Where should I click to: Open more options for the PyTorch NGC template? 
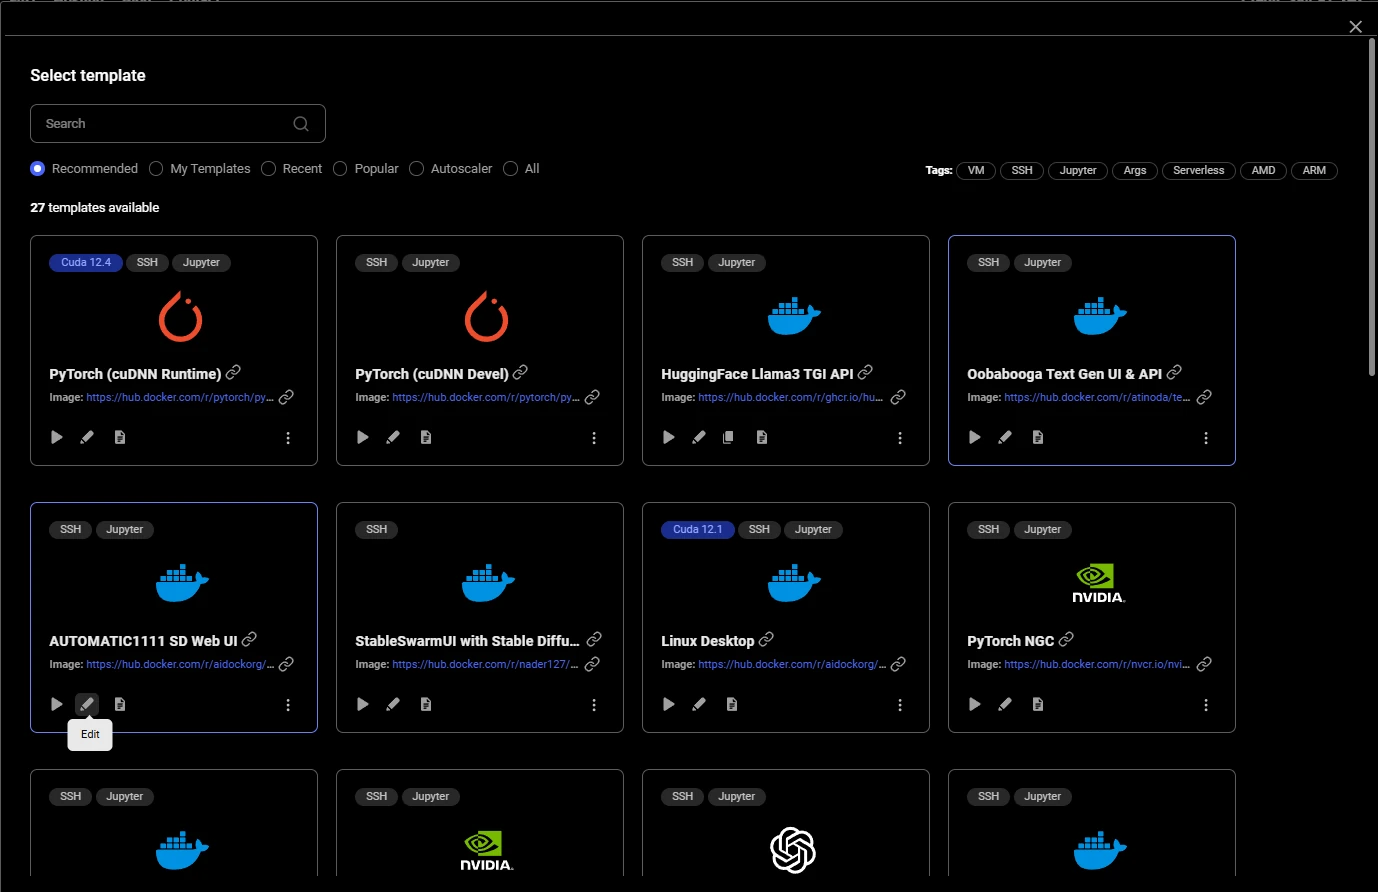(x=1206, y=705)
